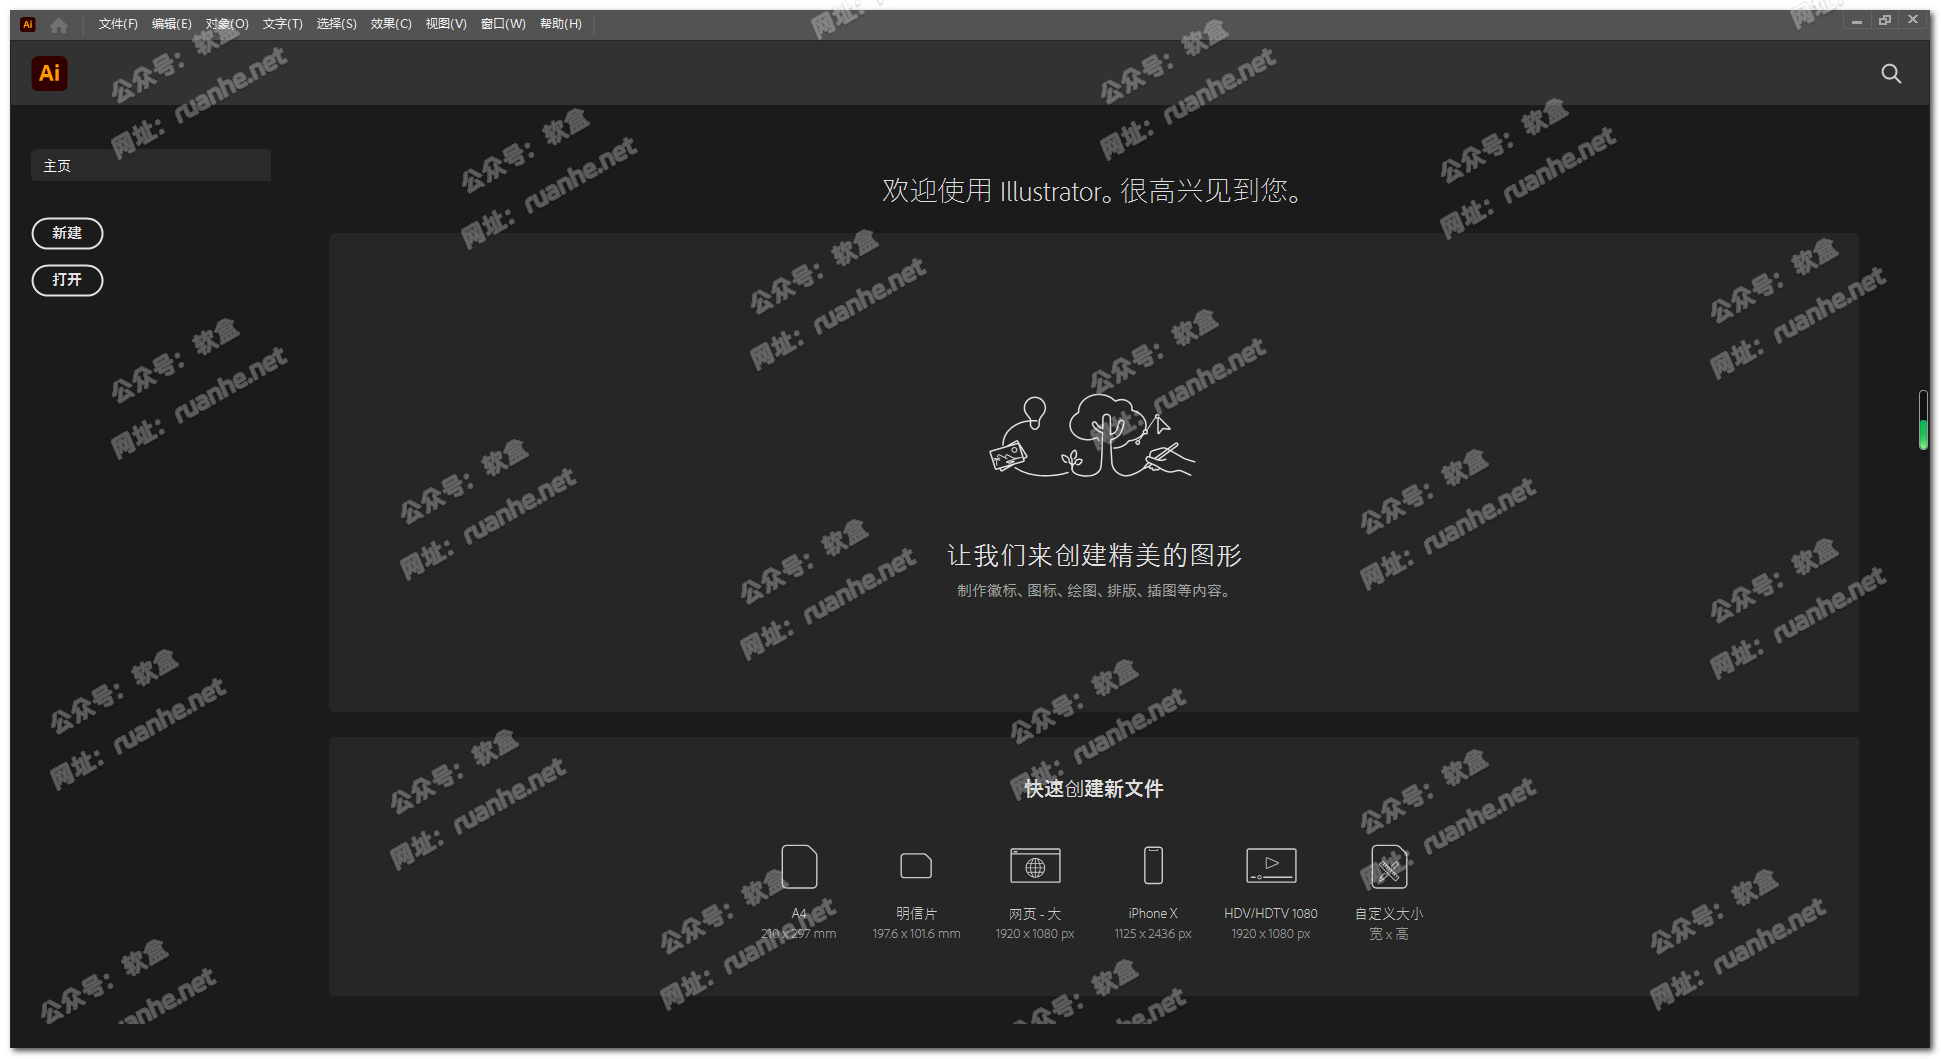Image resolution: width=1941 pixels, height=1059 pixels.
Task: Select the A4 document preset icon
Action: click(799, 866)
